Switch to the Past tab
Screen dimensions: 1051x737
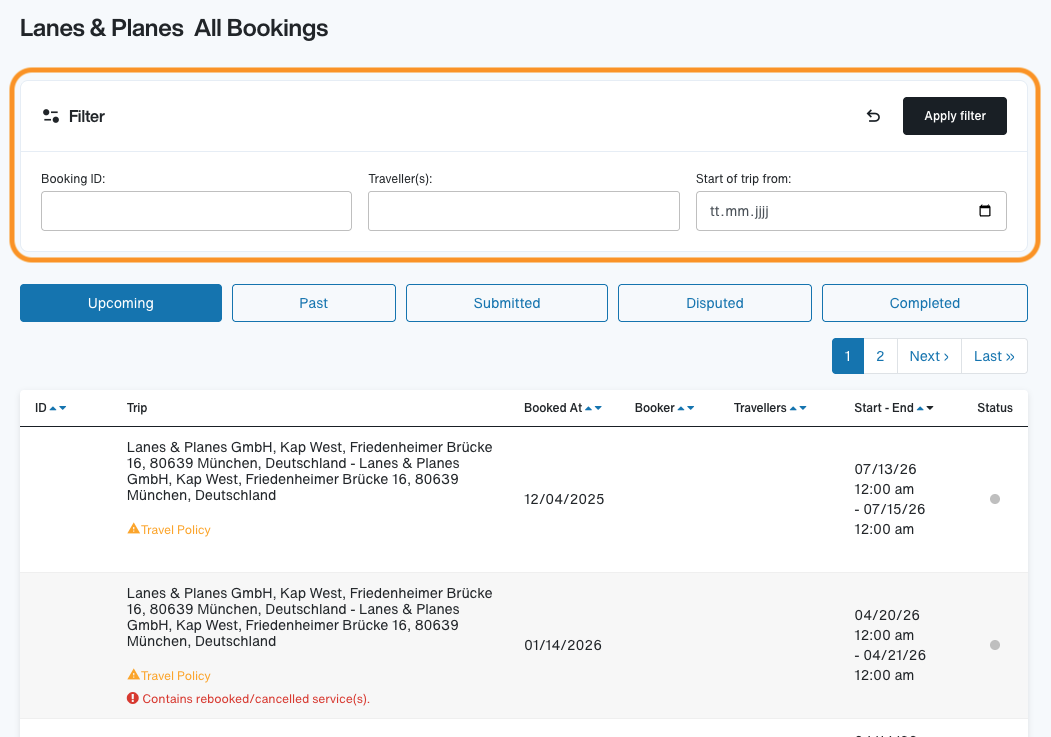314,303
